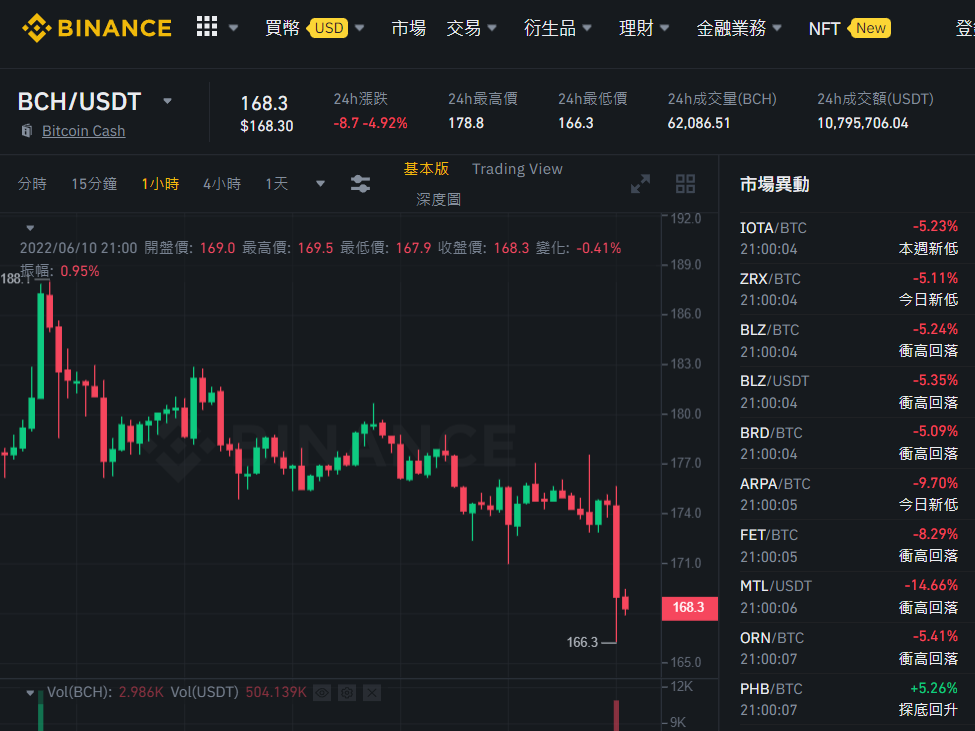This screenshot has width=975, height=731.
Task: Expand more time interval options
Action: (x=320, y=183)
